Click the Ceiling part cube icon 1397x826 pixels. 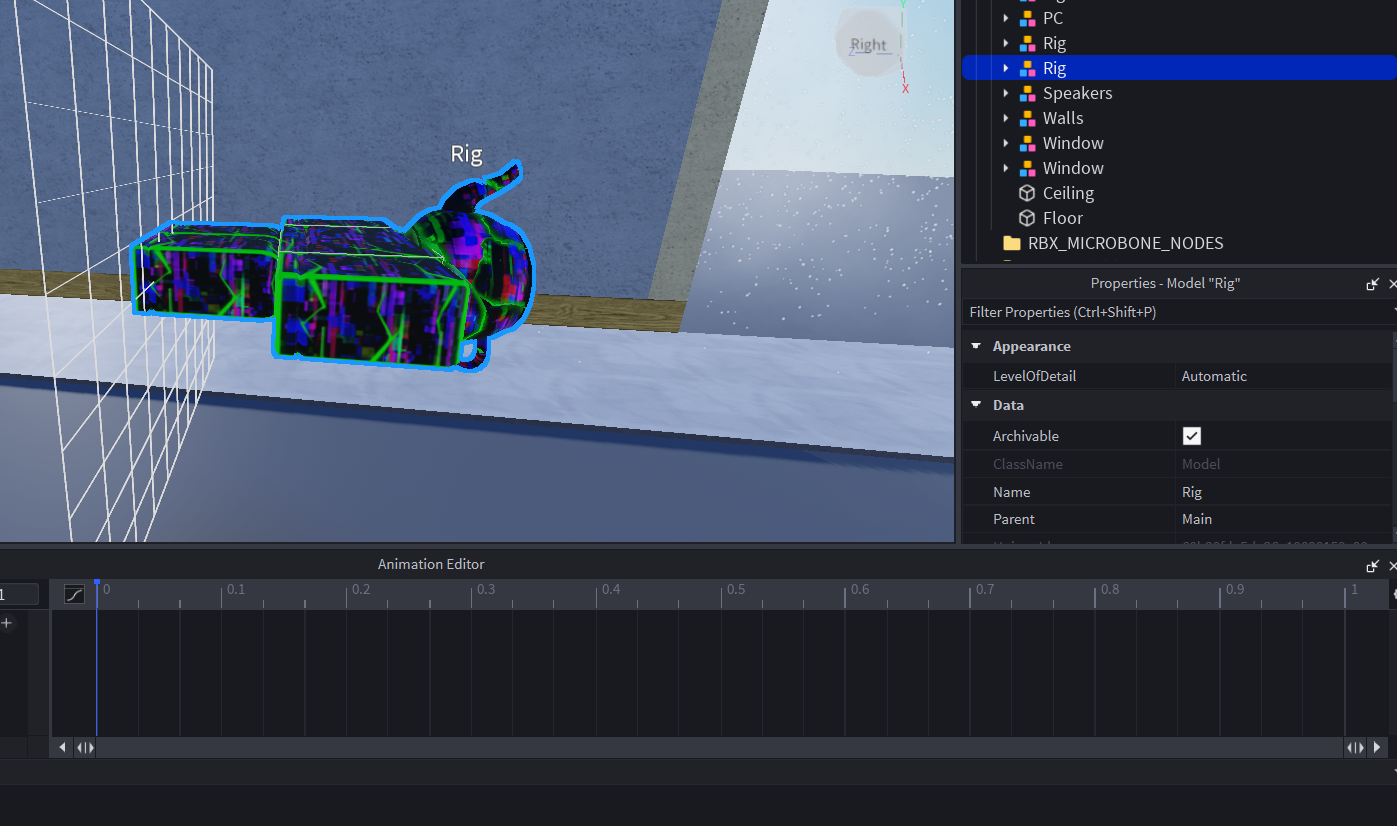point(1026,193)
